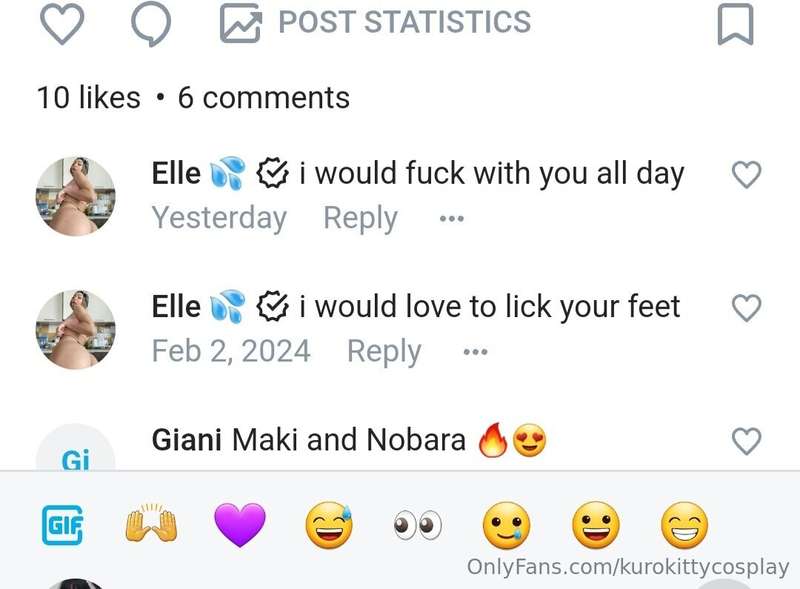The width and height of the screenshot is (800, 589).
Task: Bookmark this post
Action: [735, 23]
